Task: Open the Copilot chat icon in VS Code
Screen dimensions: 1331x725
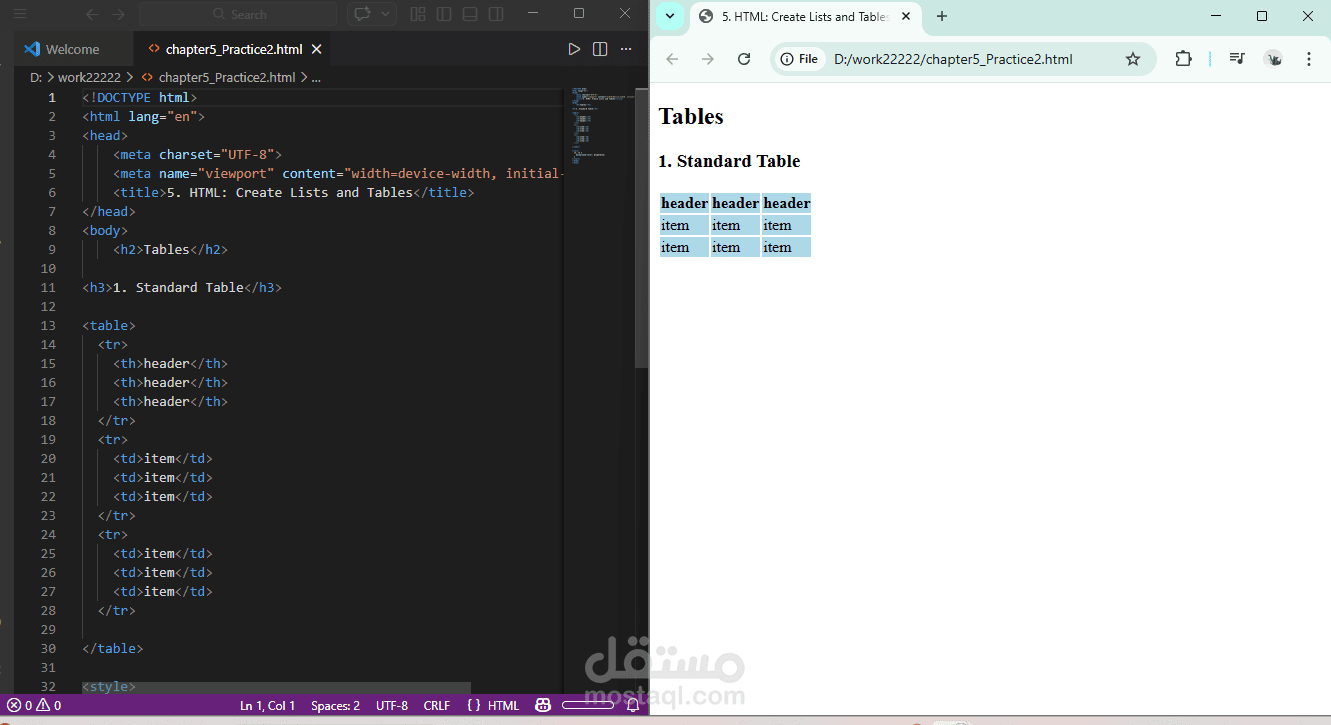Action: [362, 14]
